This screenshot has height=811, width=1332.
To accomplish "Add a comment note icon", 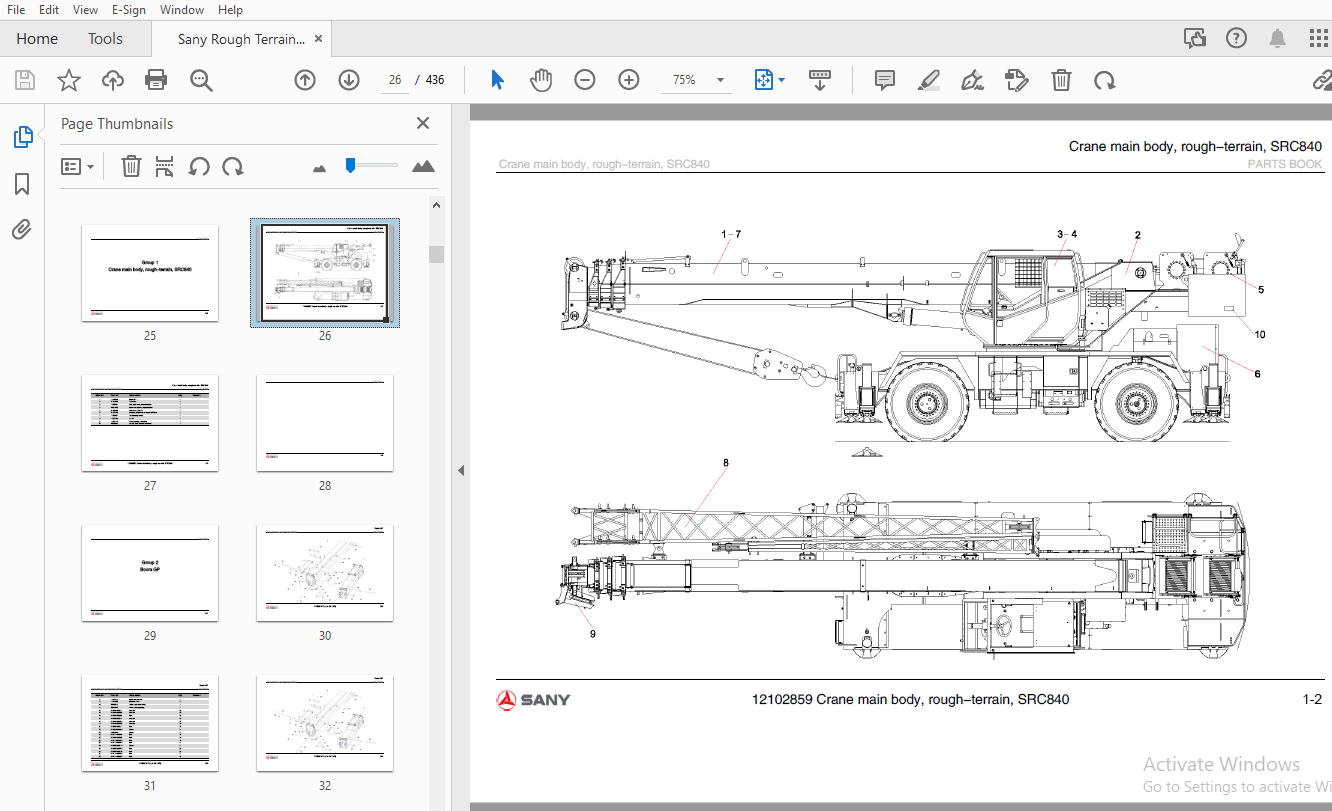I will click(x=885, y=80).
